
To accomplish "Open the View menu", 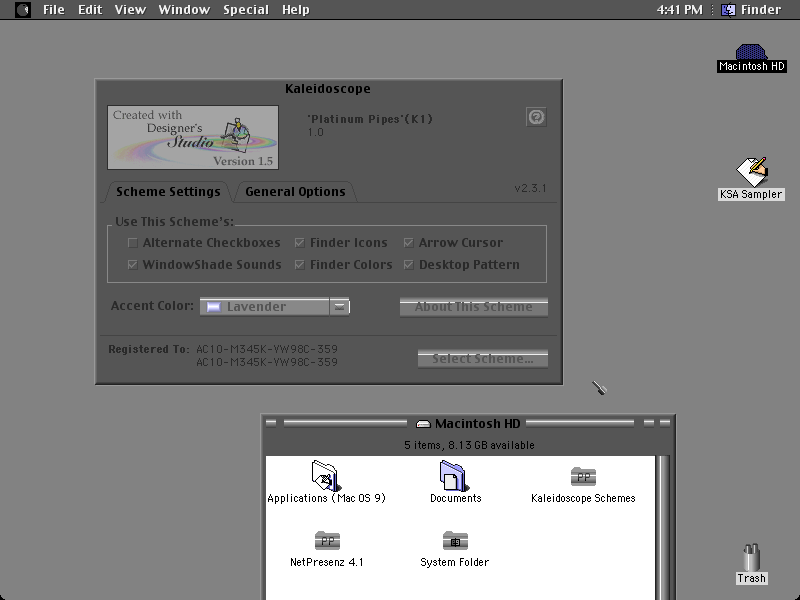I will (x=130, y=10).
